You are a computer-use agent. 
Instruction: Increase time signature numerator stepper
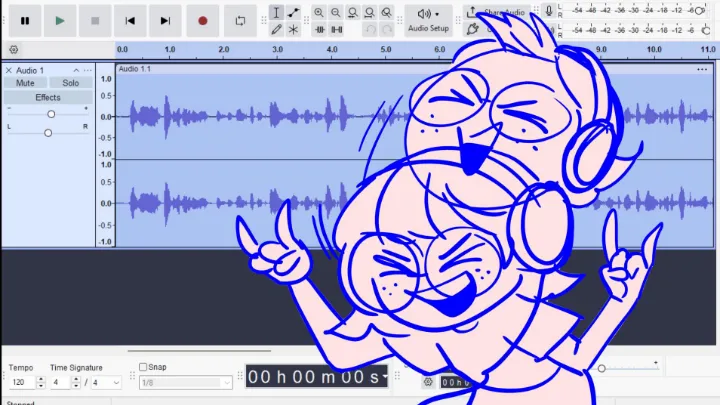[76, 379]
